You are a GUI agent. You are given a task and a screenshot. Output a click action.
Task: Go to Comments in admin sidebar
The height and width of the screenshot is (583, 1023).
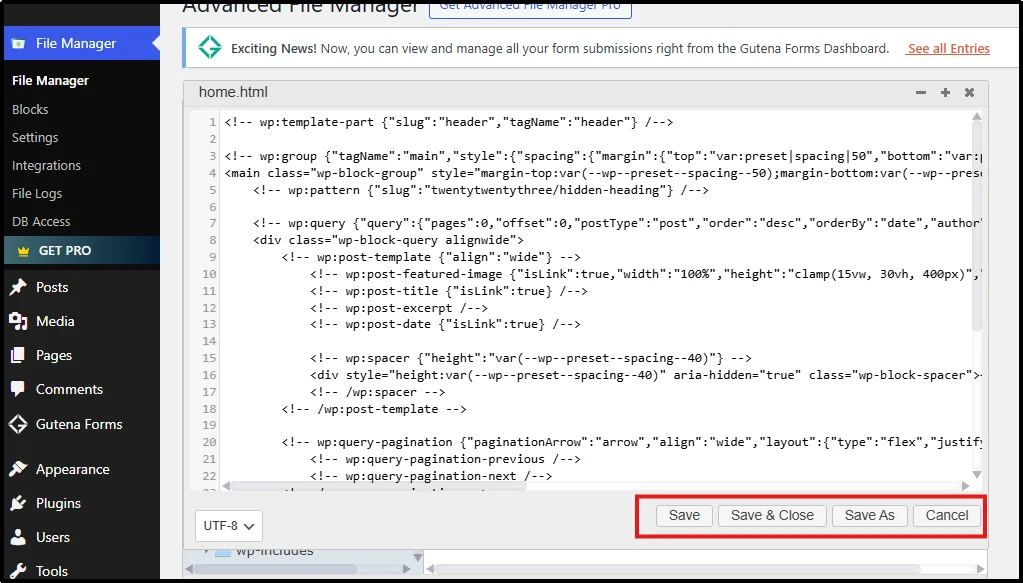coord(69,389)
